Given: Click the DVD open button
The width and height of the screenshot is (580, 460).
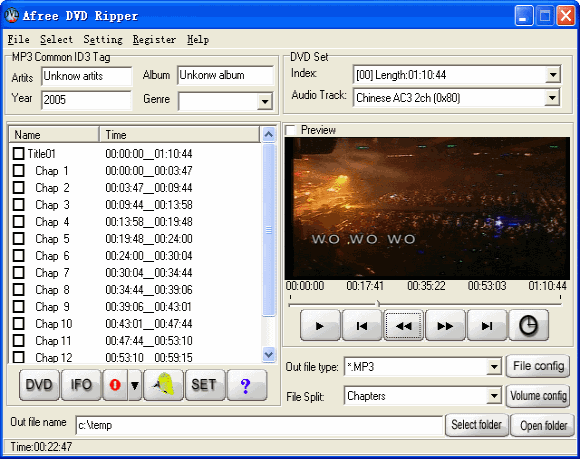Looking at the screenshot, I should tap(39, 385).
